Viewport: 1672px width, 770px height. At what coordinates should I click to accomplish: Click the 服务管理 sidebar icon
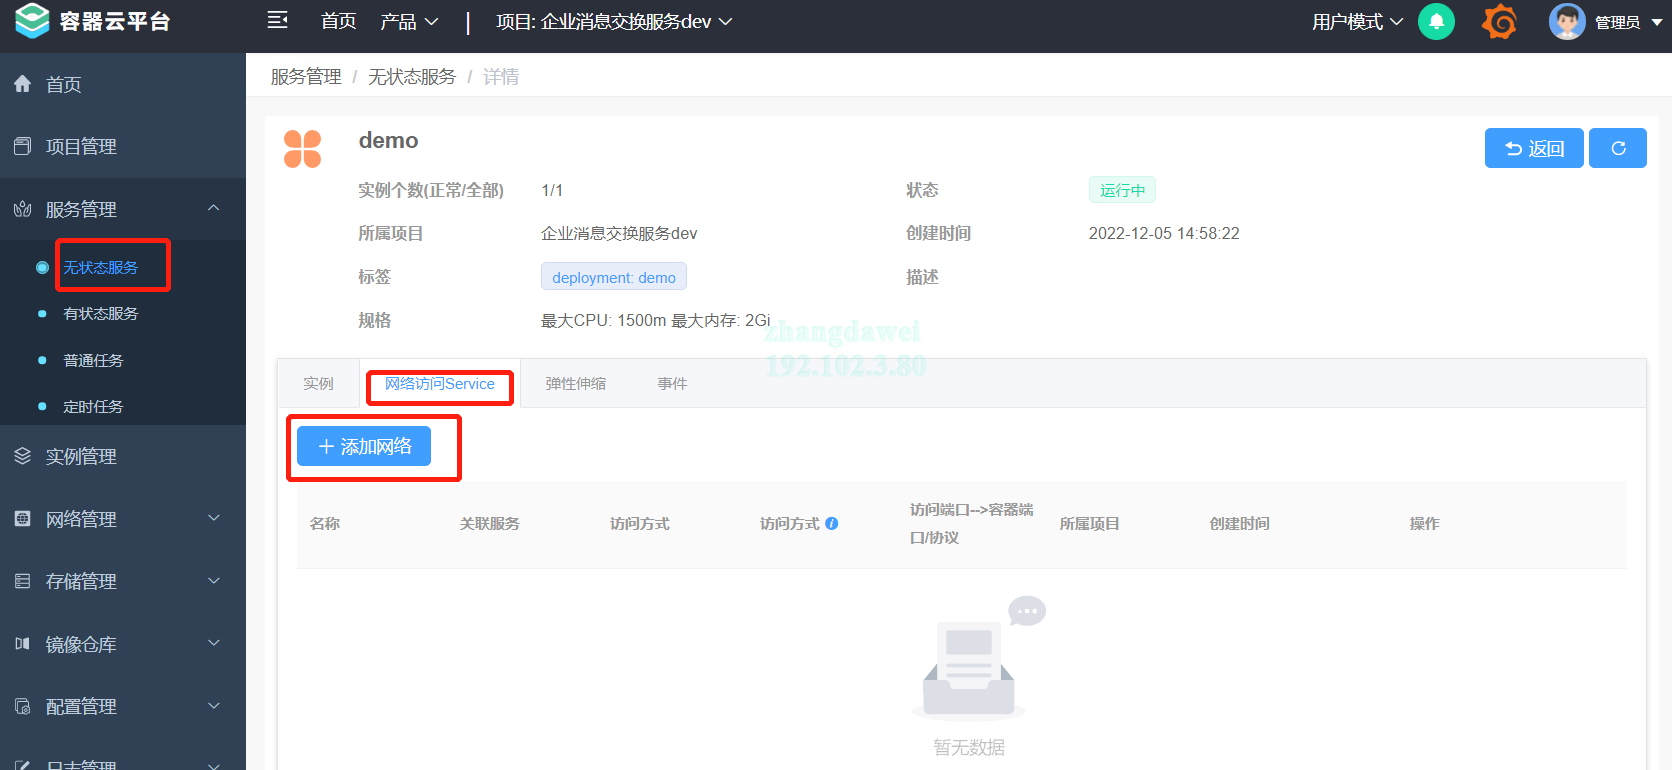pyautogui.click(x=22, y=209)
